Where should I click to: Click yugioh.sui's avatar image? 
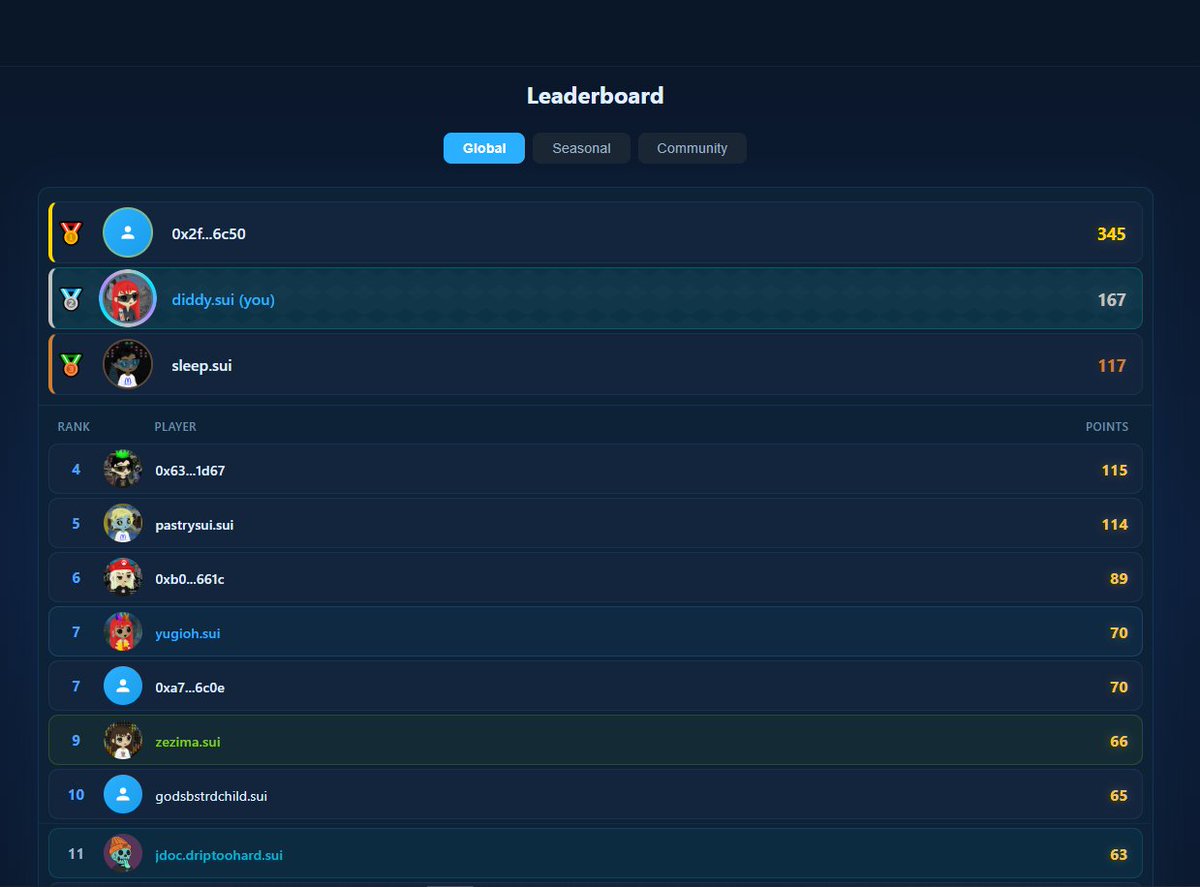[x=123, y=632]
